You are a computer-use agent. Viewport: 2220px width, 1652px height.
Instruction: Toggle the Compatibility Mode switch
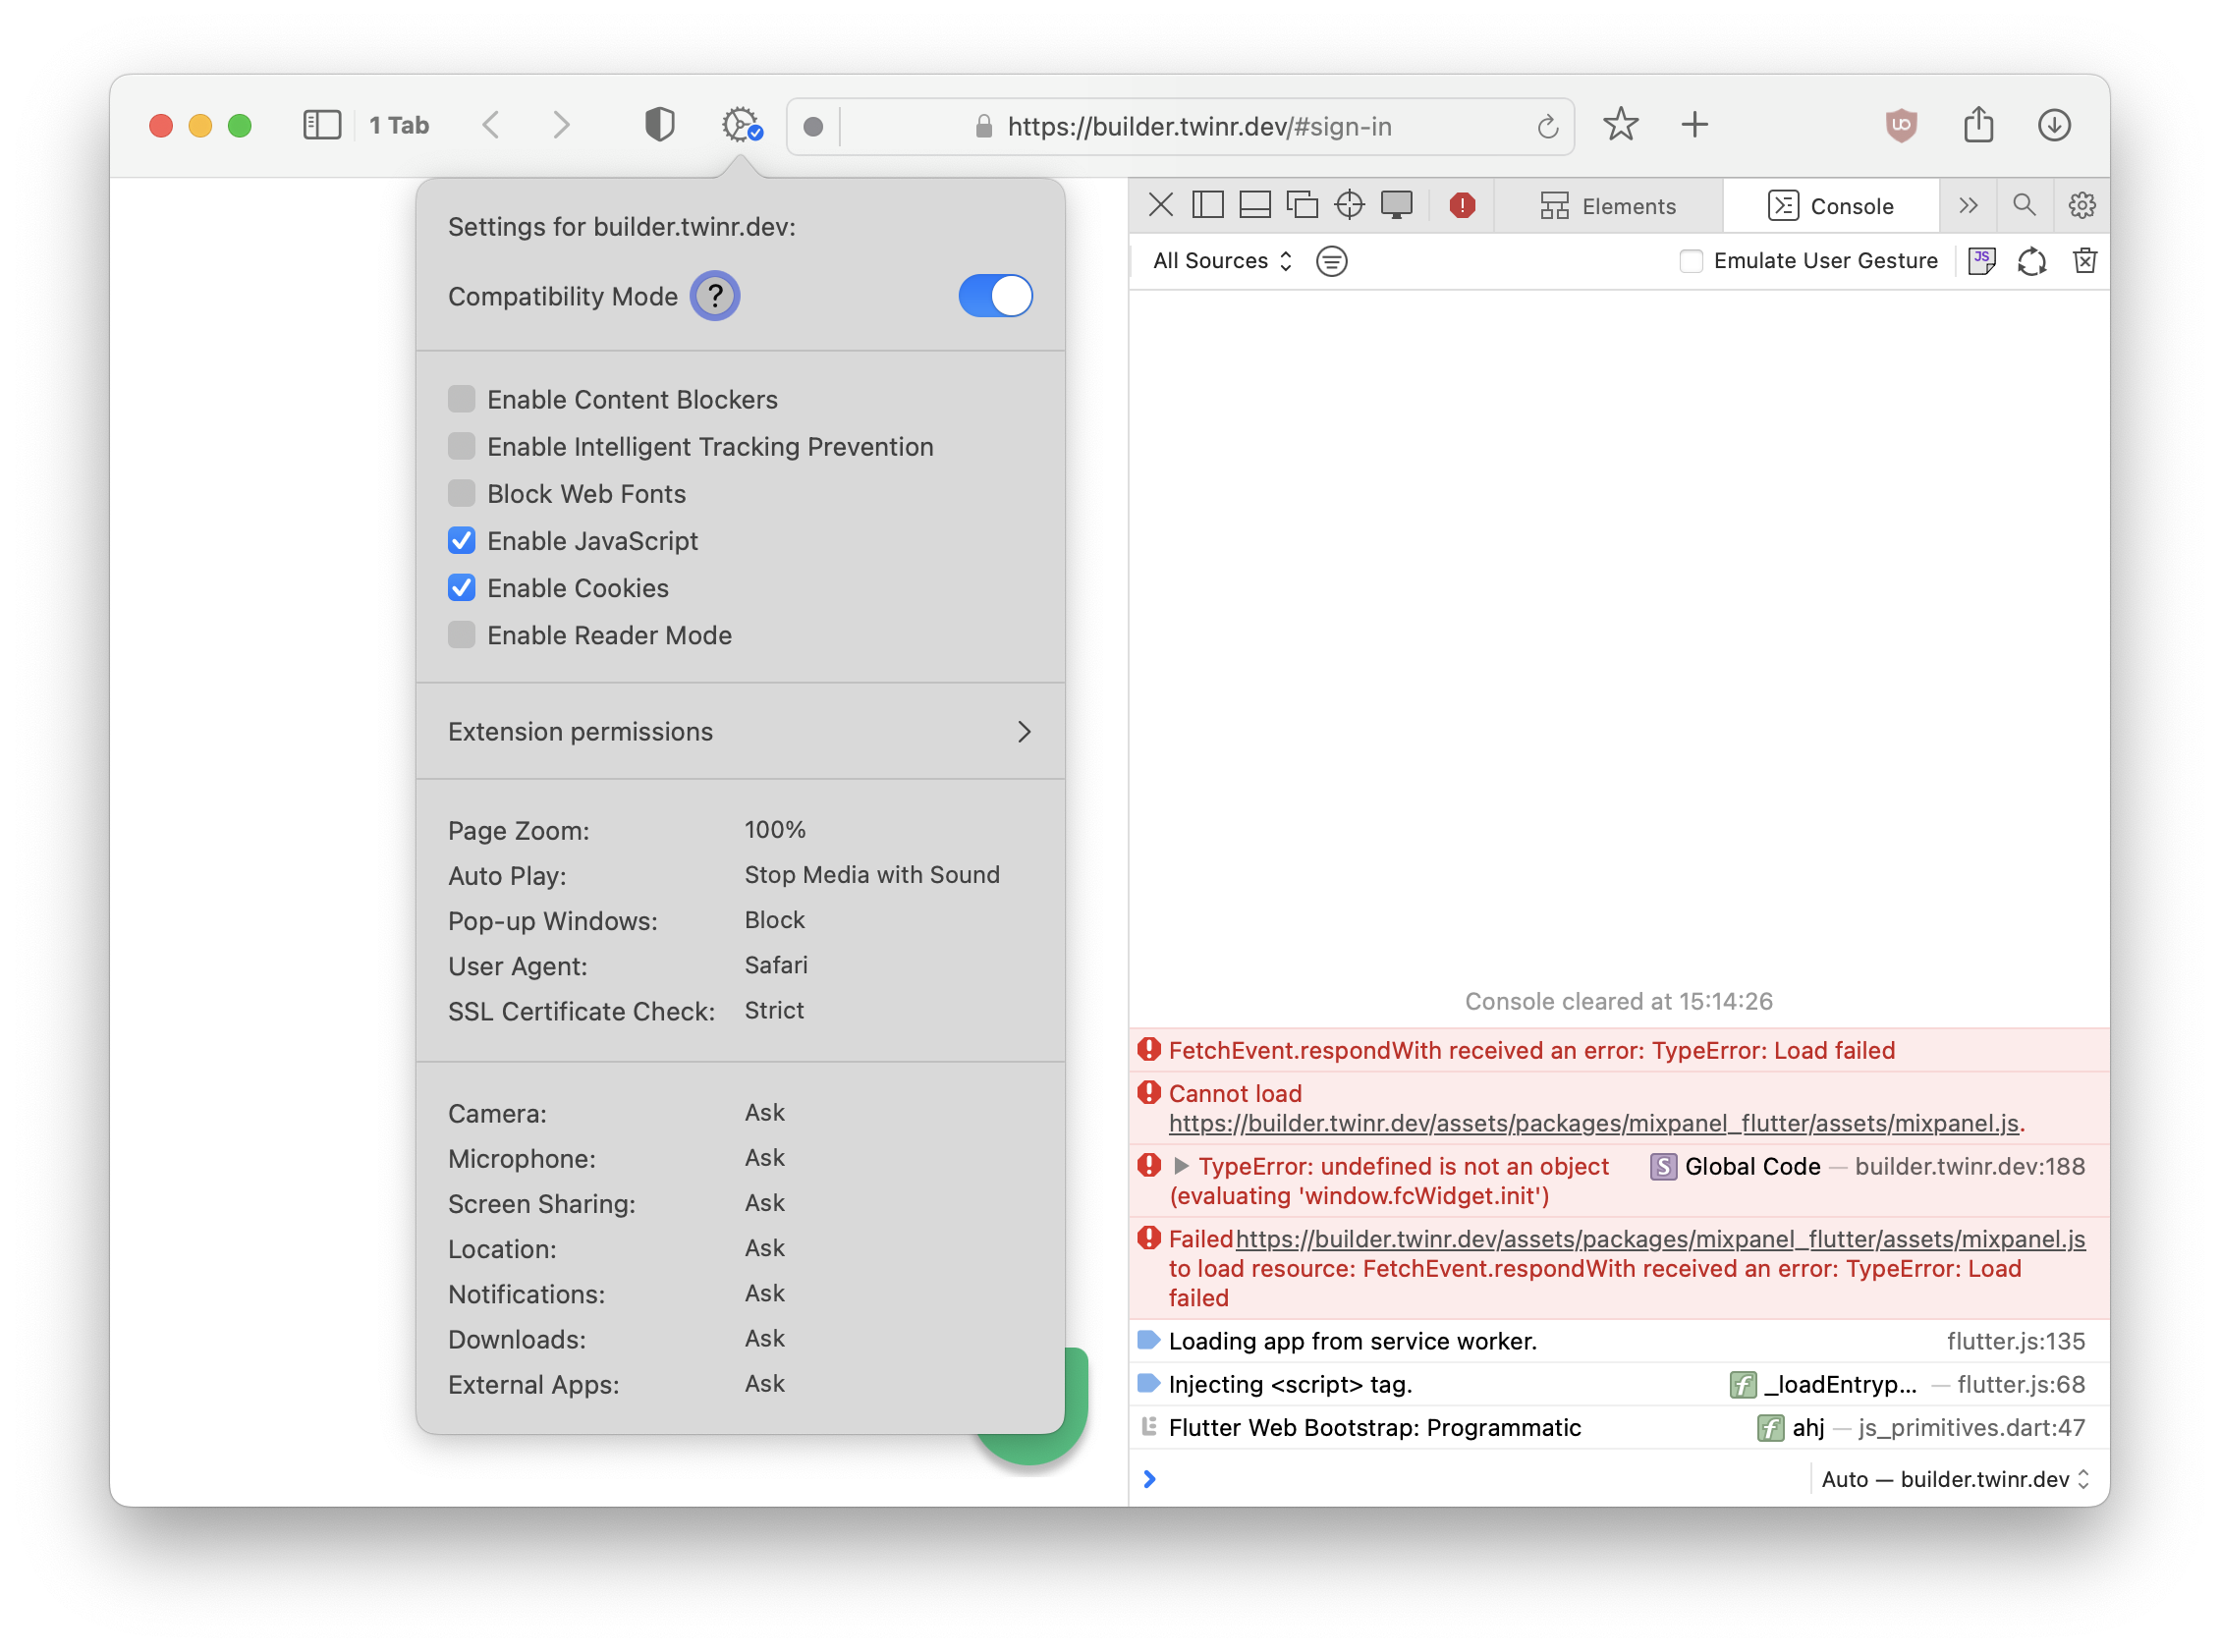coord(995,296)
